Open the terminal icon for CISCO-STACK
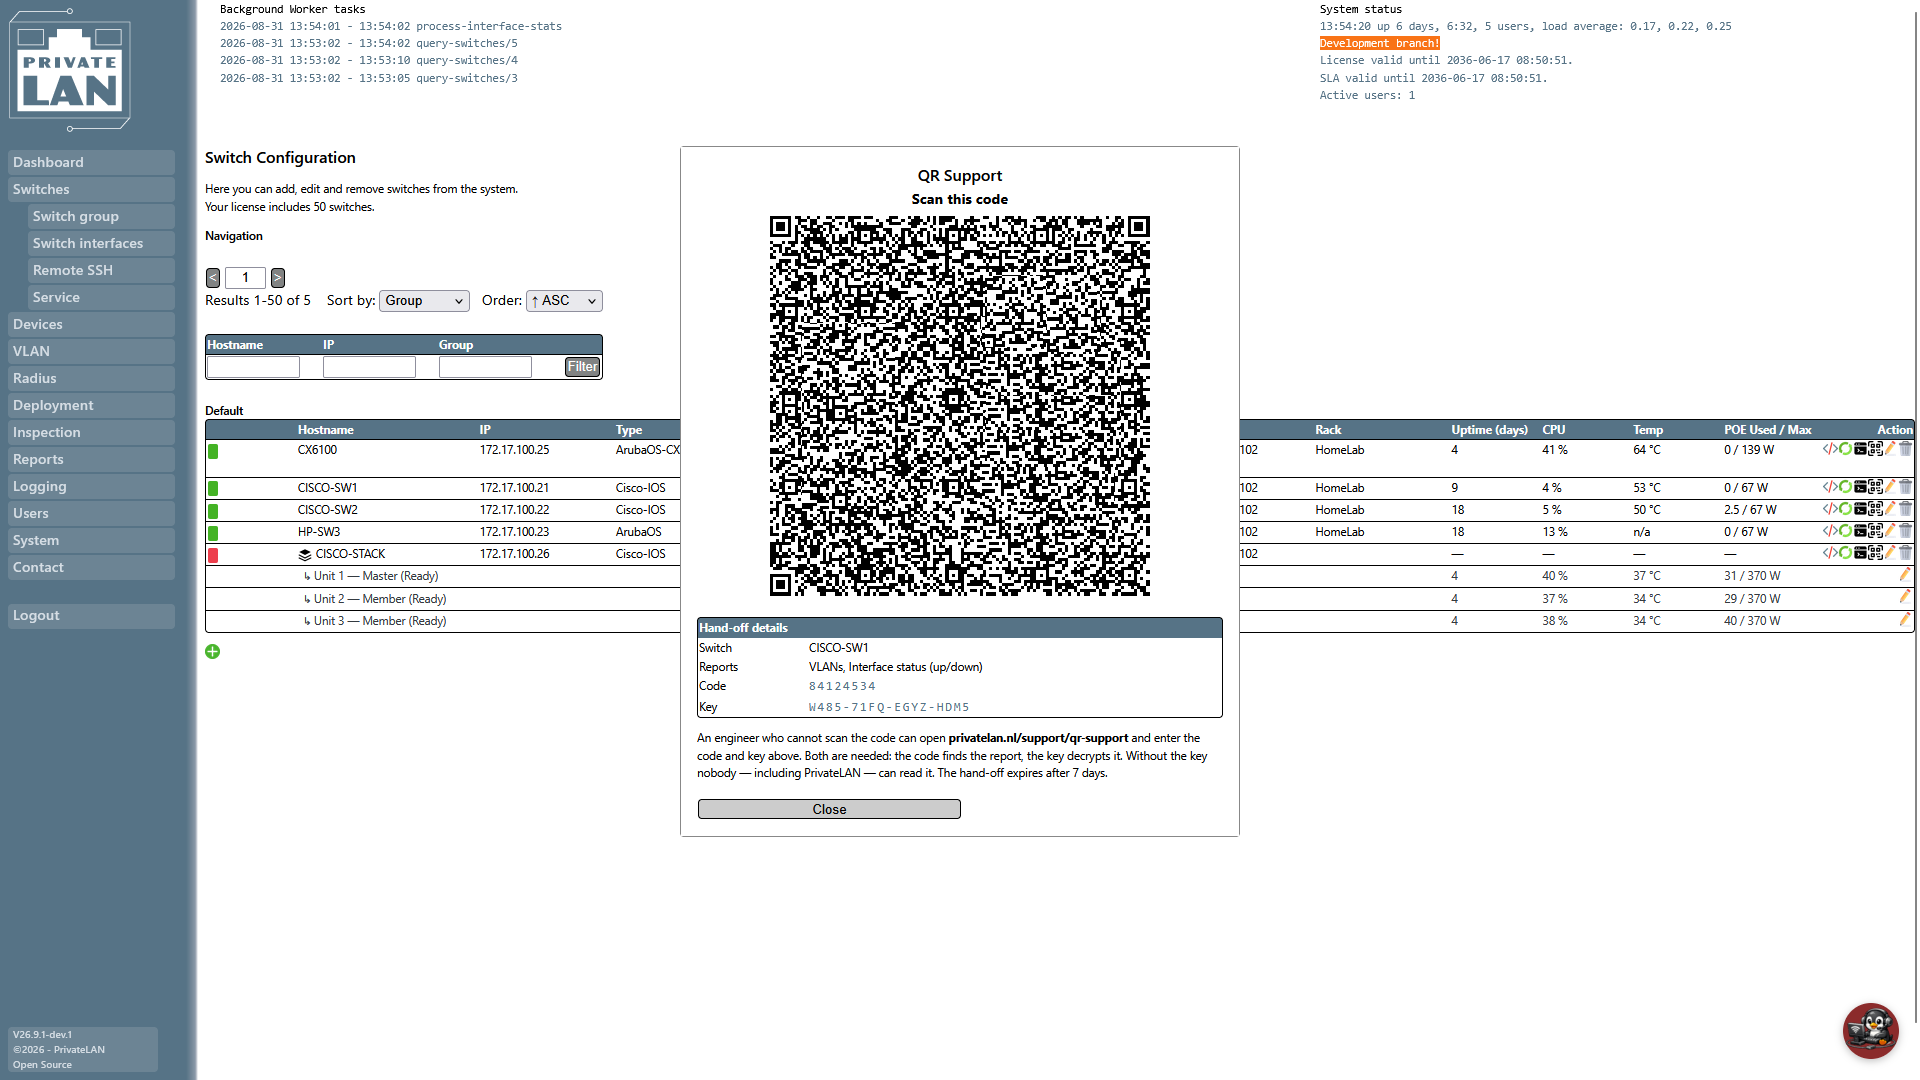Image resolution: width=1920 pixels, height=1080 pixels. point(1860,553)
